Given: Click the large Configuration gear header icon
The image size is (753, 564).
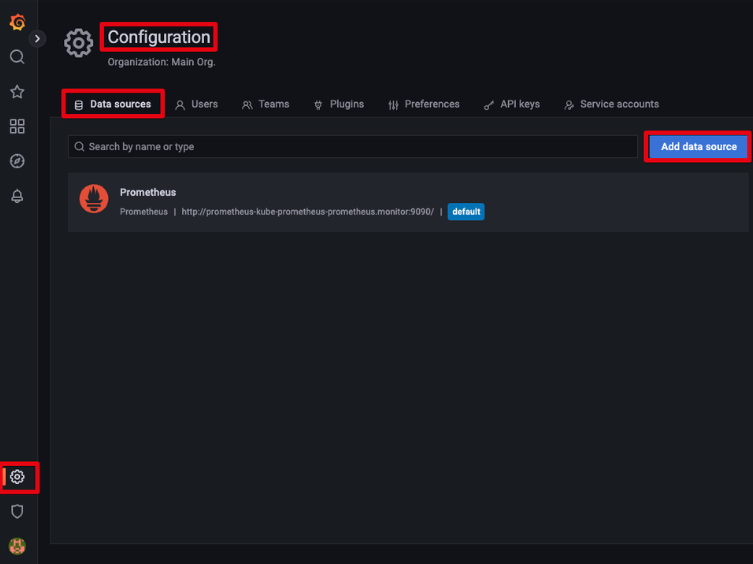Looking at the screenshot, I should click(x=78, y=43).
